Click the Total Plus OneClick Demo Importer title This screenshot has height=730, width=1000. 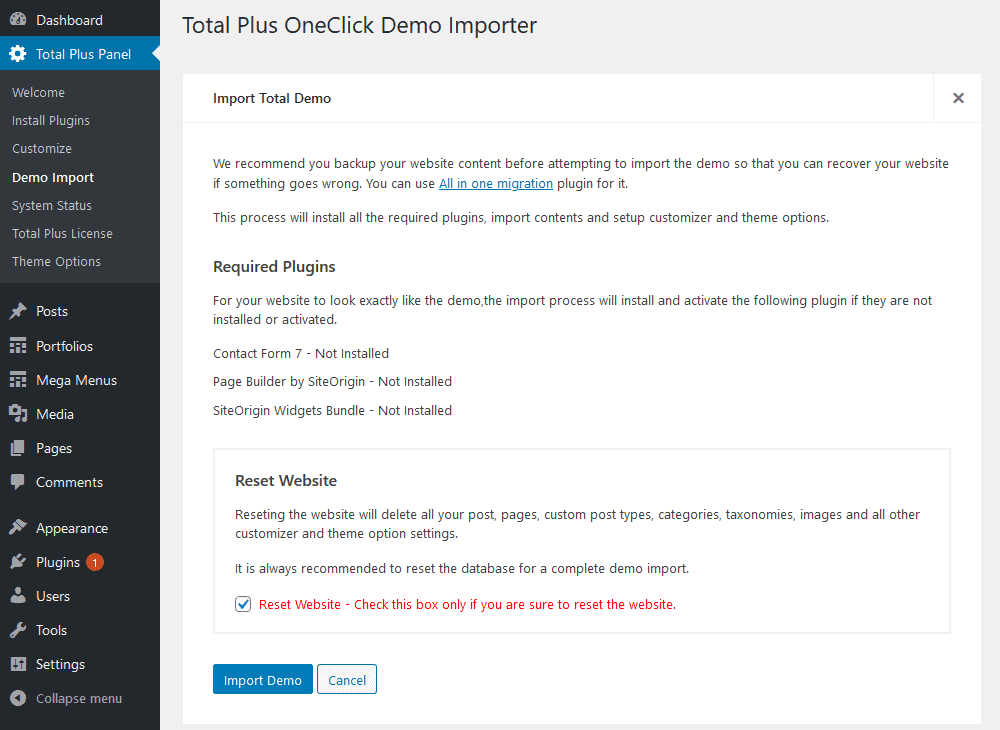click(x=360, y=26)
